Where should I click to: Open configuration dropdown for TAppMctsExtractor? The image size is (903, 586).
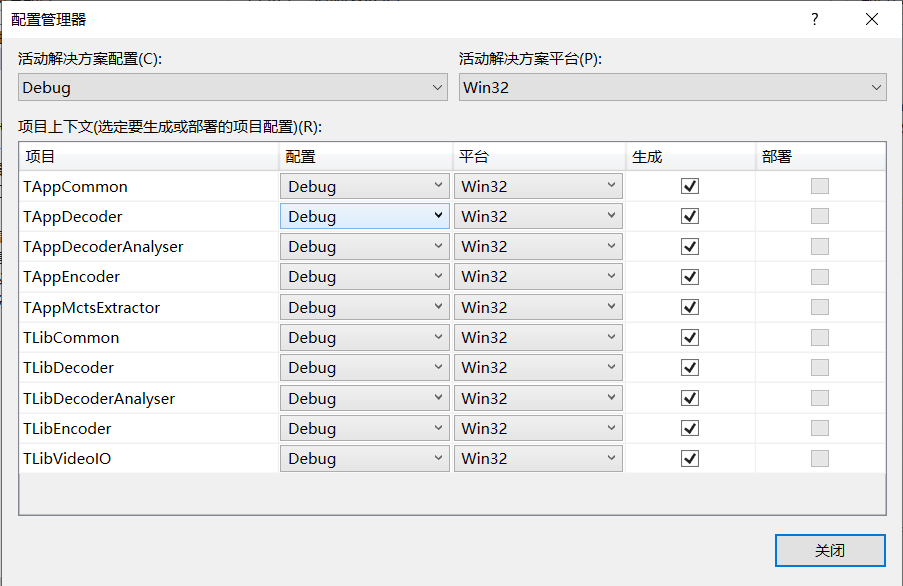click(x=365, y=307)
